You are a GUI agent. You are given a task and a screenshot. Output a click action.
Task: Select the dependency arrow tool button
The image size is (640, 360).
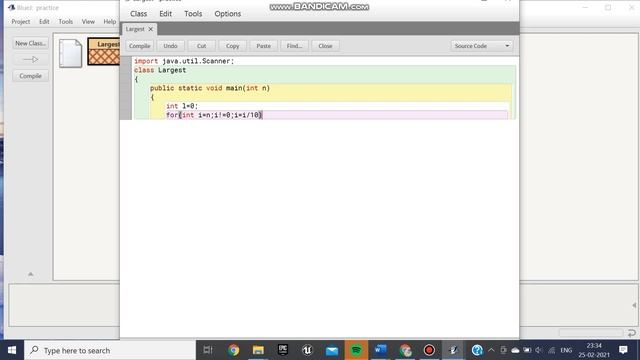[31, 60]
